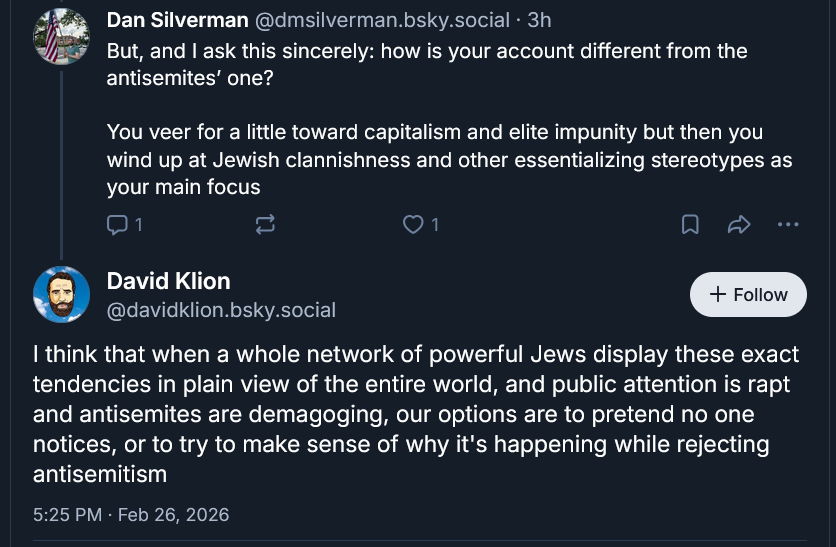Share Dan Silverman's post via arrow icon
The height and width of the screenshot is (547, 836).
tap(739, 225)
